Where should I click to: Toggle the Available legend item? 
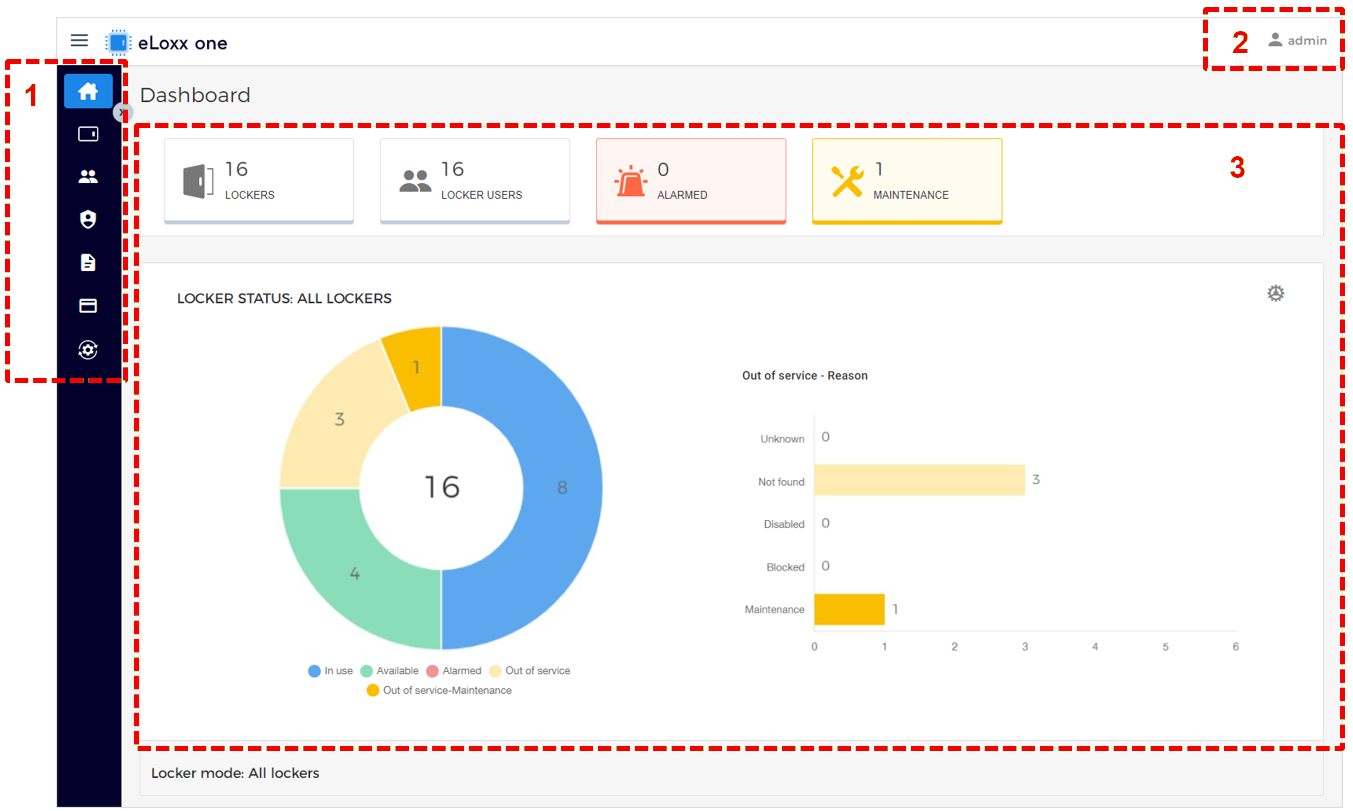click(x=389, y=671)
